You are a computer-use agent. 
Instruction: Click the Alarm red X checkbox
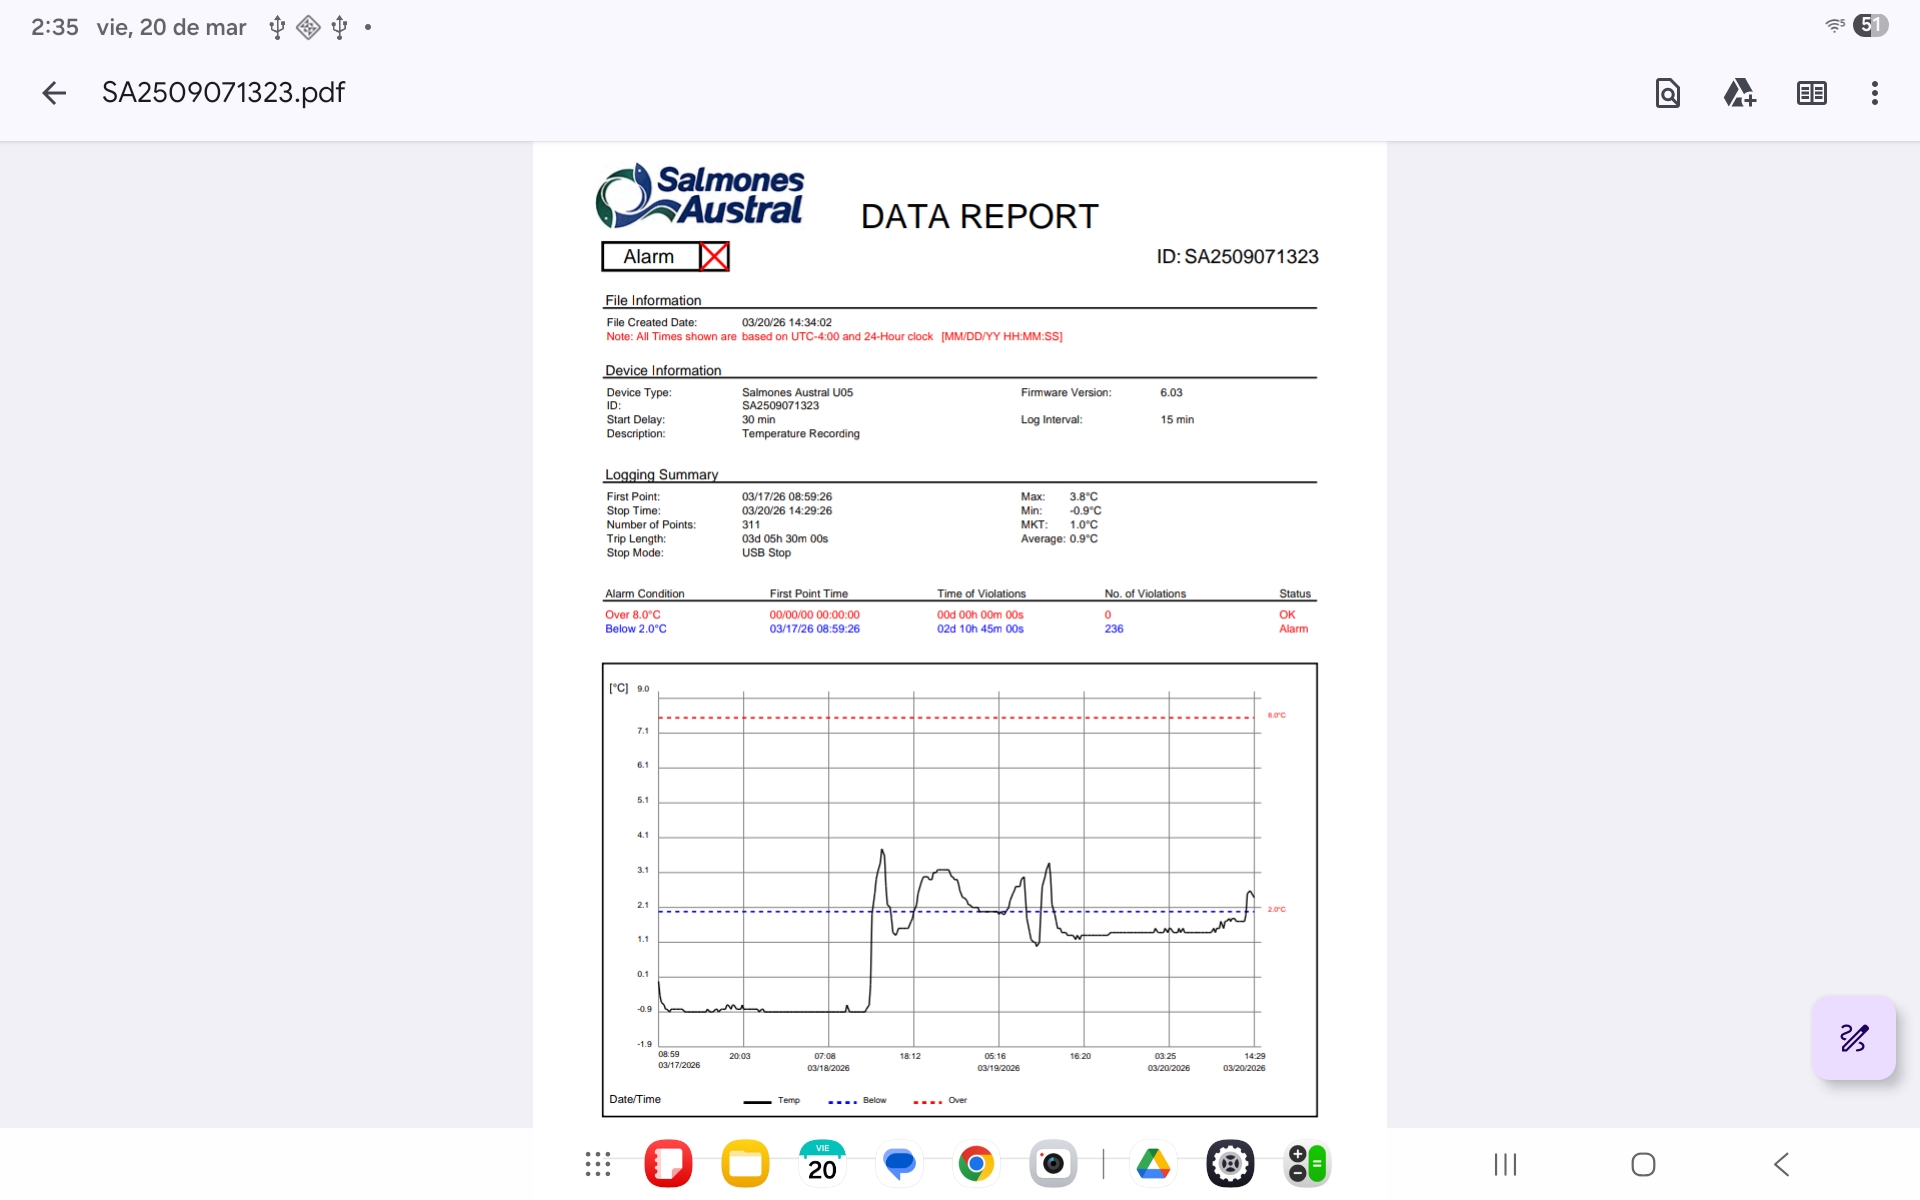coord(714,257)
